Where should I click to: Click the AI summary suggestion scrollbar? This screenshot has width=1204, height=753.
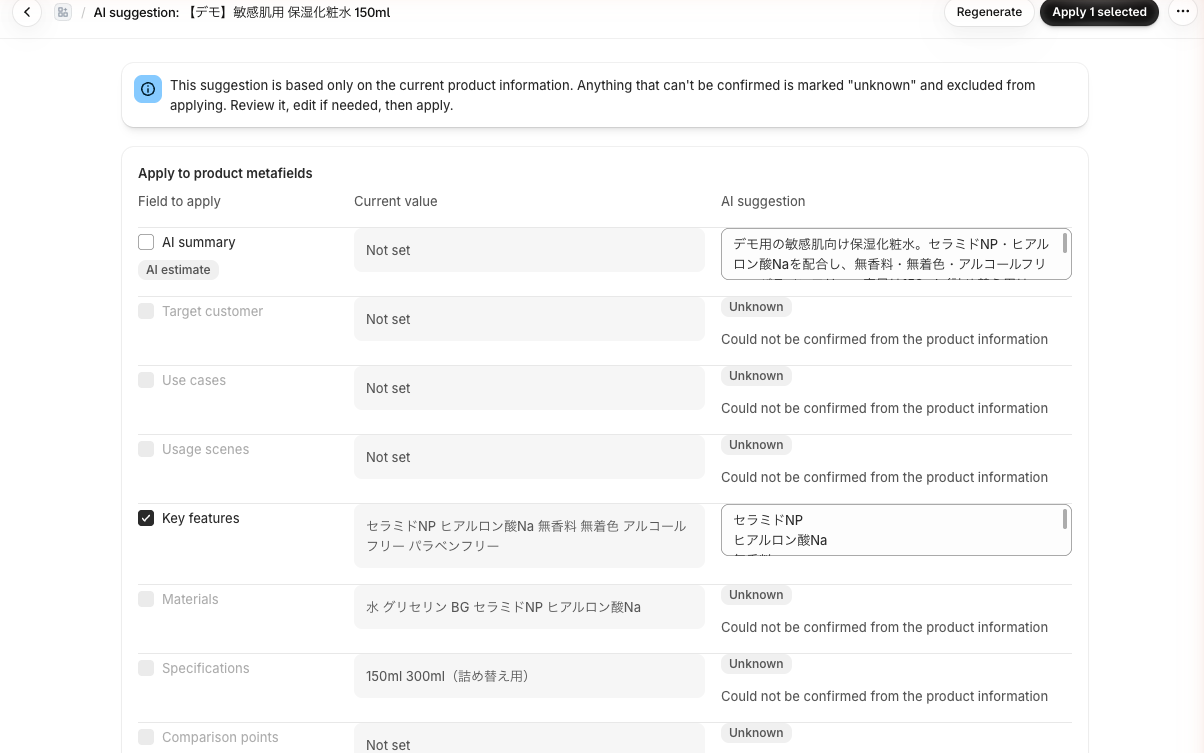click(x=1065, y=243)
